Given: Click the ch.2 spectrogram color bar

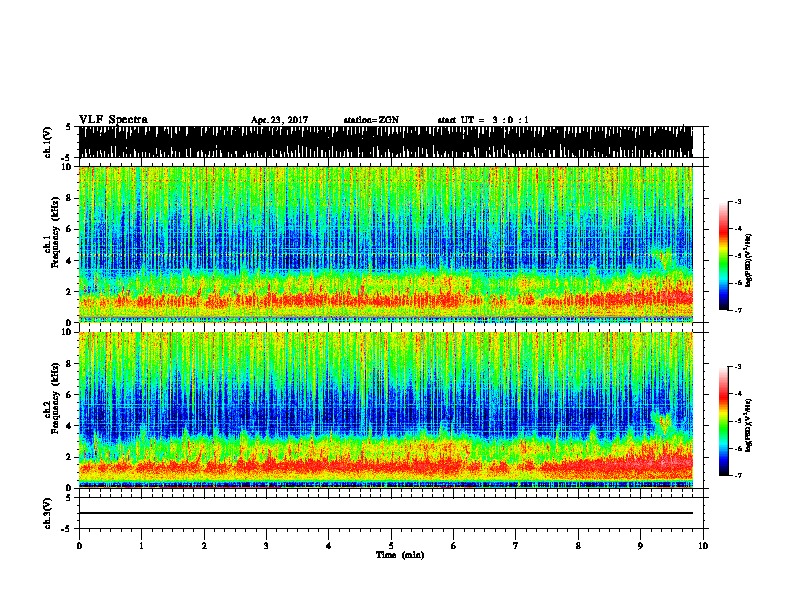Looking at the screenshot, I should click(x=723, y=421).
